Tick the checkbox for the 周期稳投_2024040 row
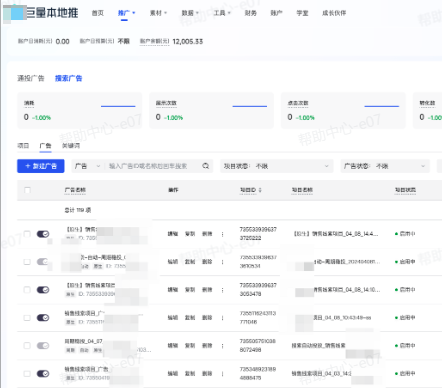The width and height of the screenshot is (442, 388). pyautogui.click(x=27, y=262)
